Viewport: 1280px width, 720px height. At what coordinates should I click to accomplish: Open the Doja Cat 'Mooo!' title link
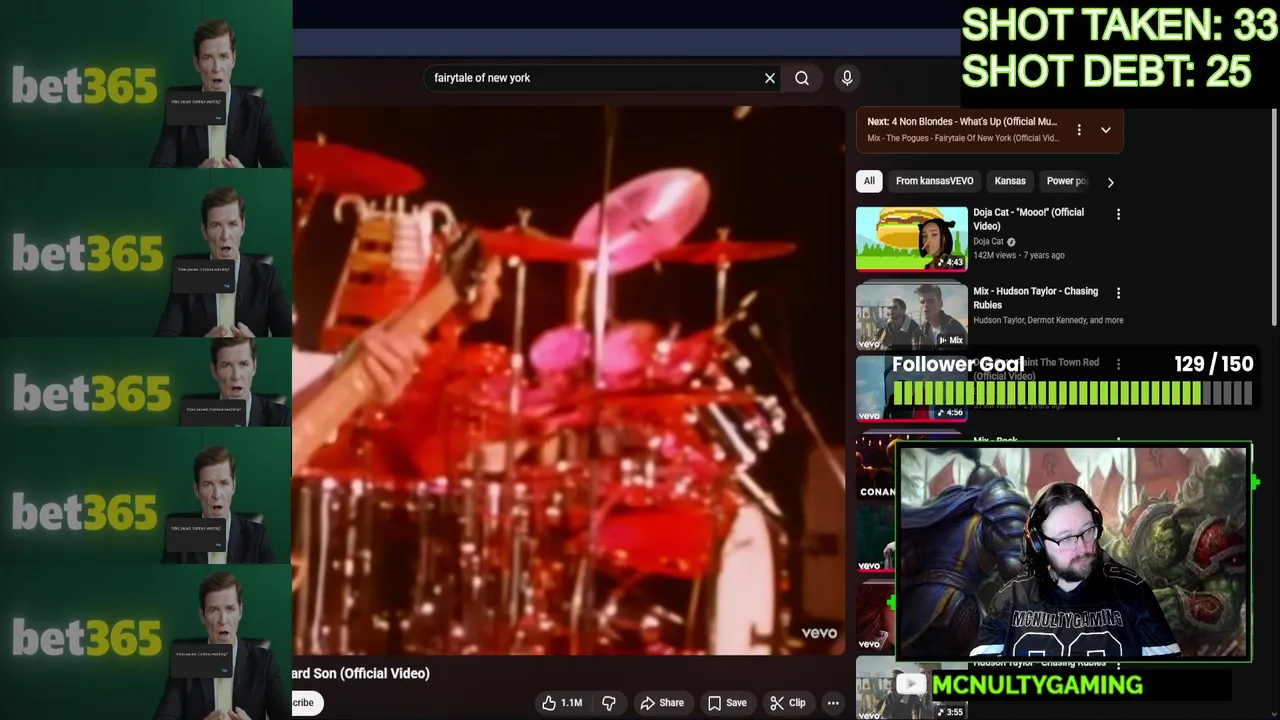click(x=1028, y=219)
